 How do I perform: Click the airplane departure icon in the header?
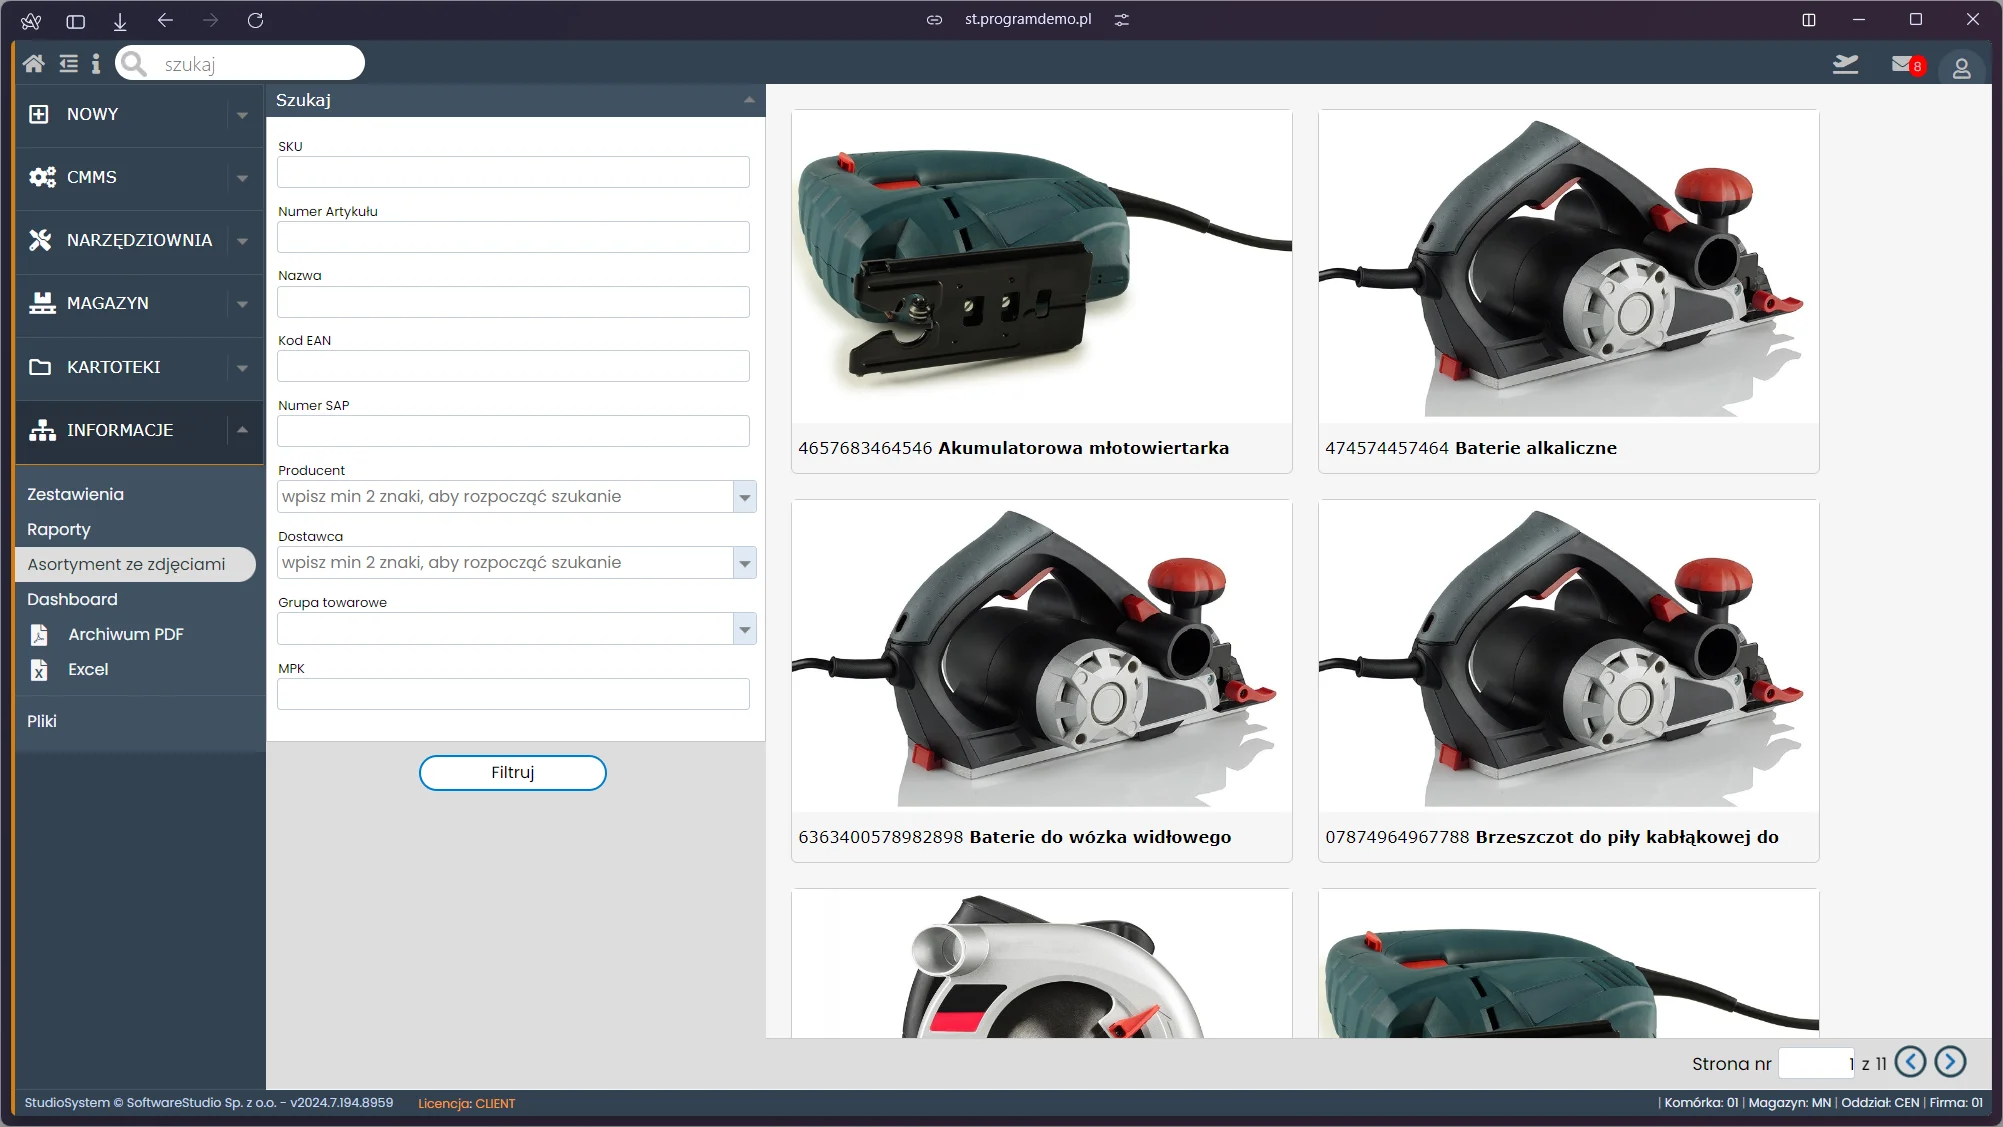tap(1845, 64)
